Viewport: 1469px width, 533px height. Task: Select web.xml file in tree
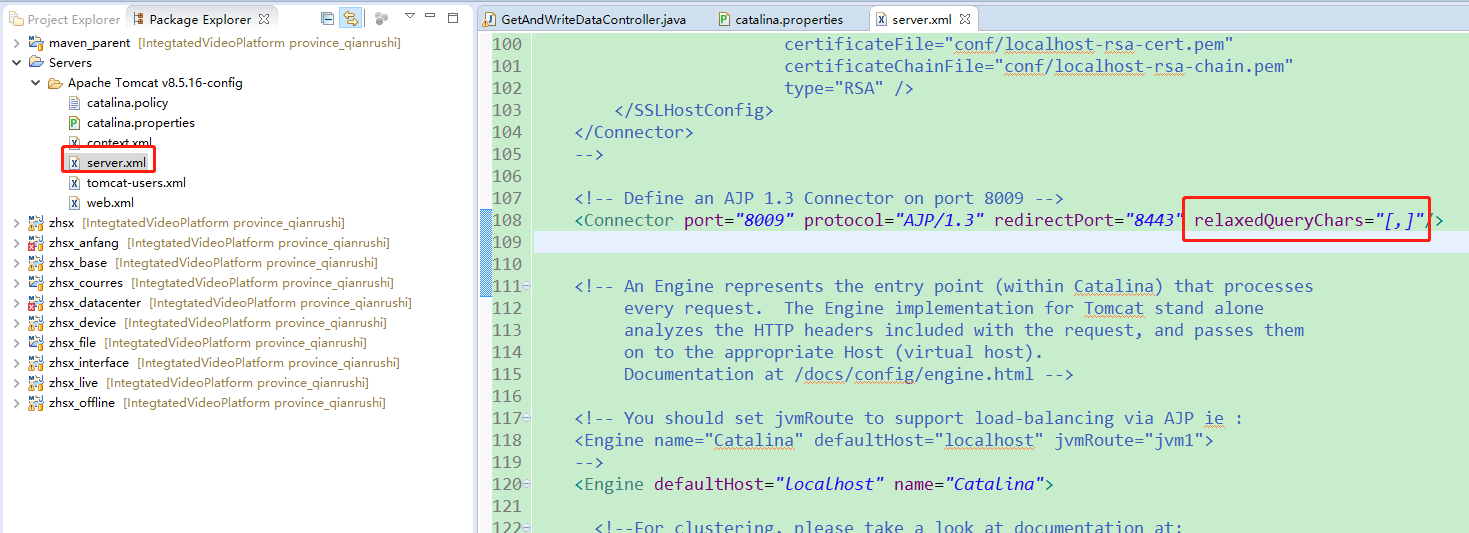[110, 202]
